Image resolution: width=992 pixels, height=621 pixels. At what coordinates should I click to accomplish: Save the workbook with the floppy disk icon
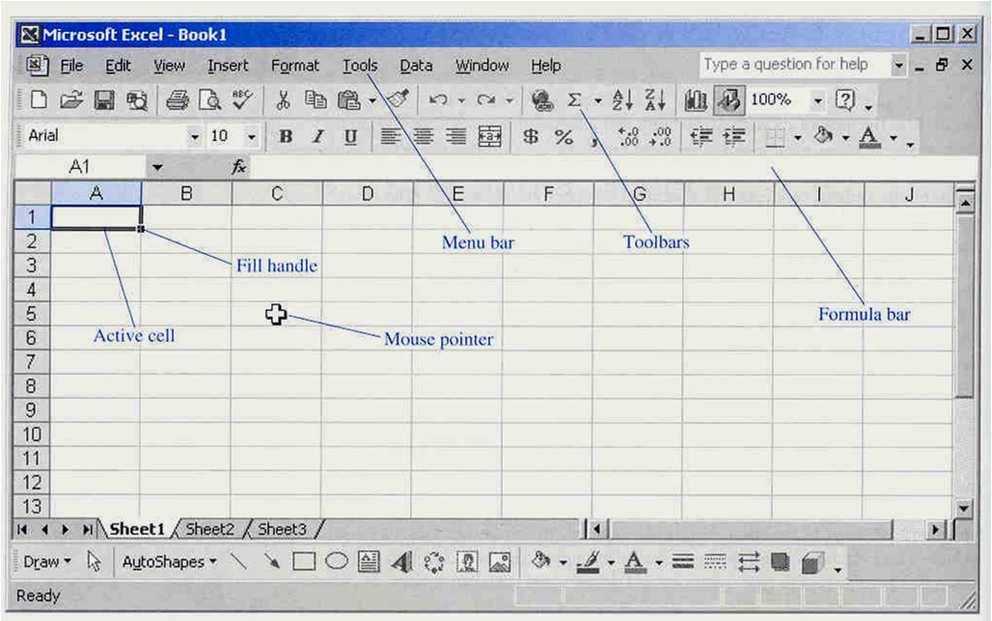coord(104,100)
